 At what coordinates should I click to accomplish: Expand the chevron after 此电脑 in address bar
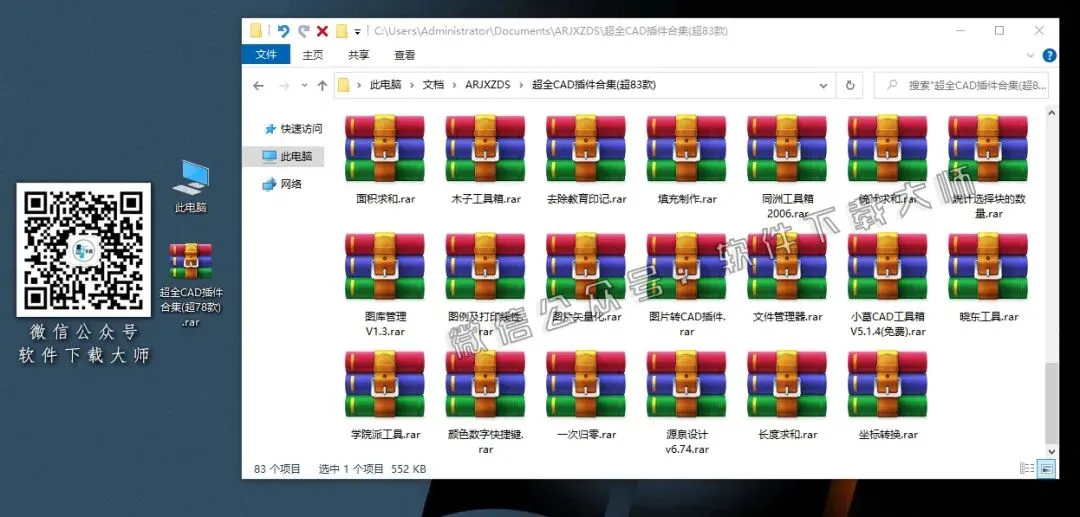click(413, 85)
